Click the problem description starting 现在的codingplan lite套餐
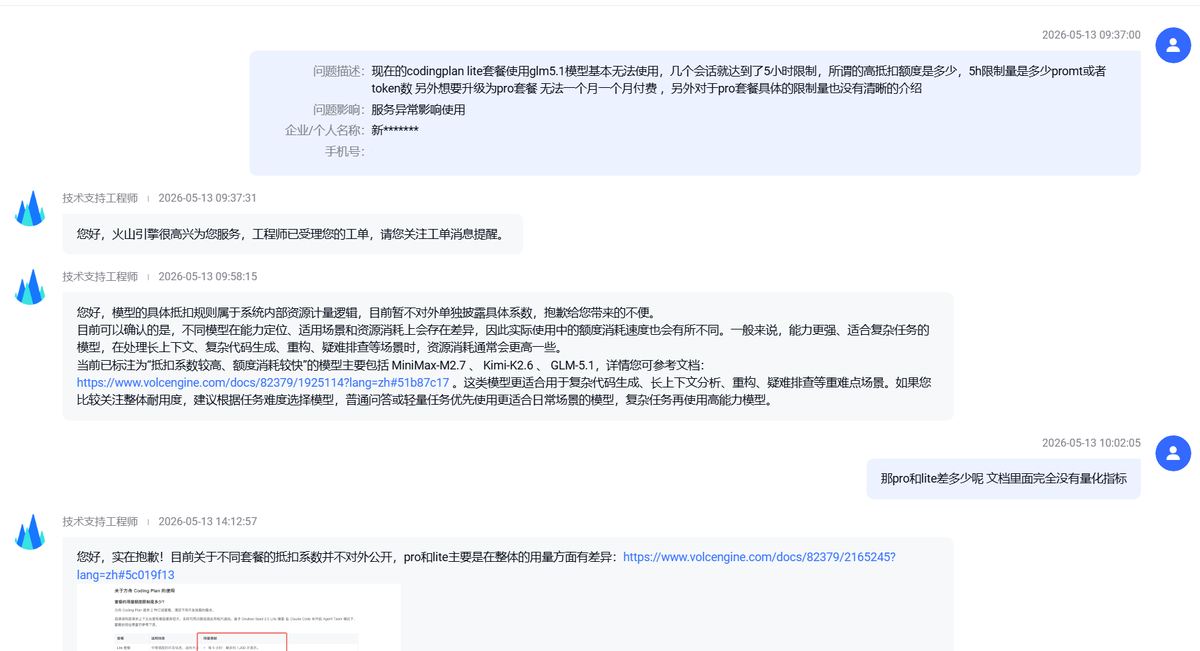Viewport: 1200px width, 651px height. (738, 79)
